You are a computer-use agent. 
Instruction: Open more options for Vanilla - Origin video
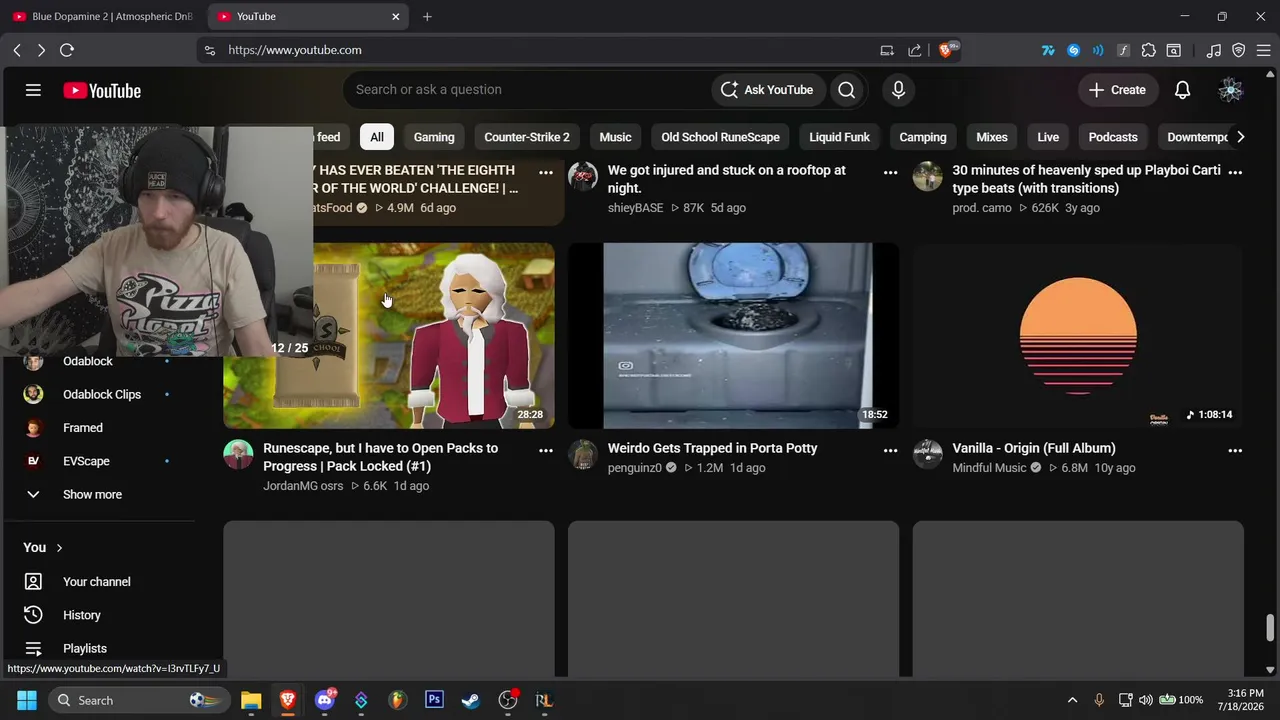tap(1235, 451)
